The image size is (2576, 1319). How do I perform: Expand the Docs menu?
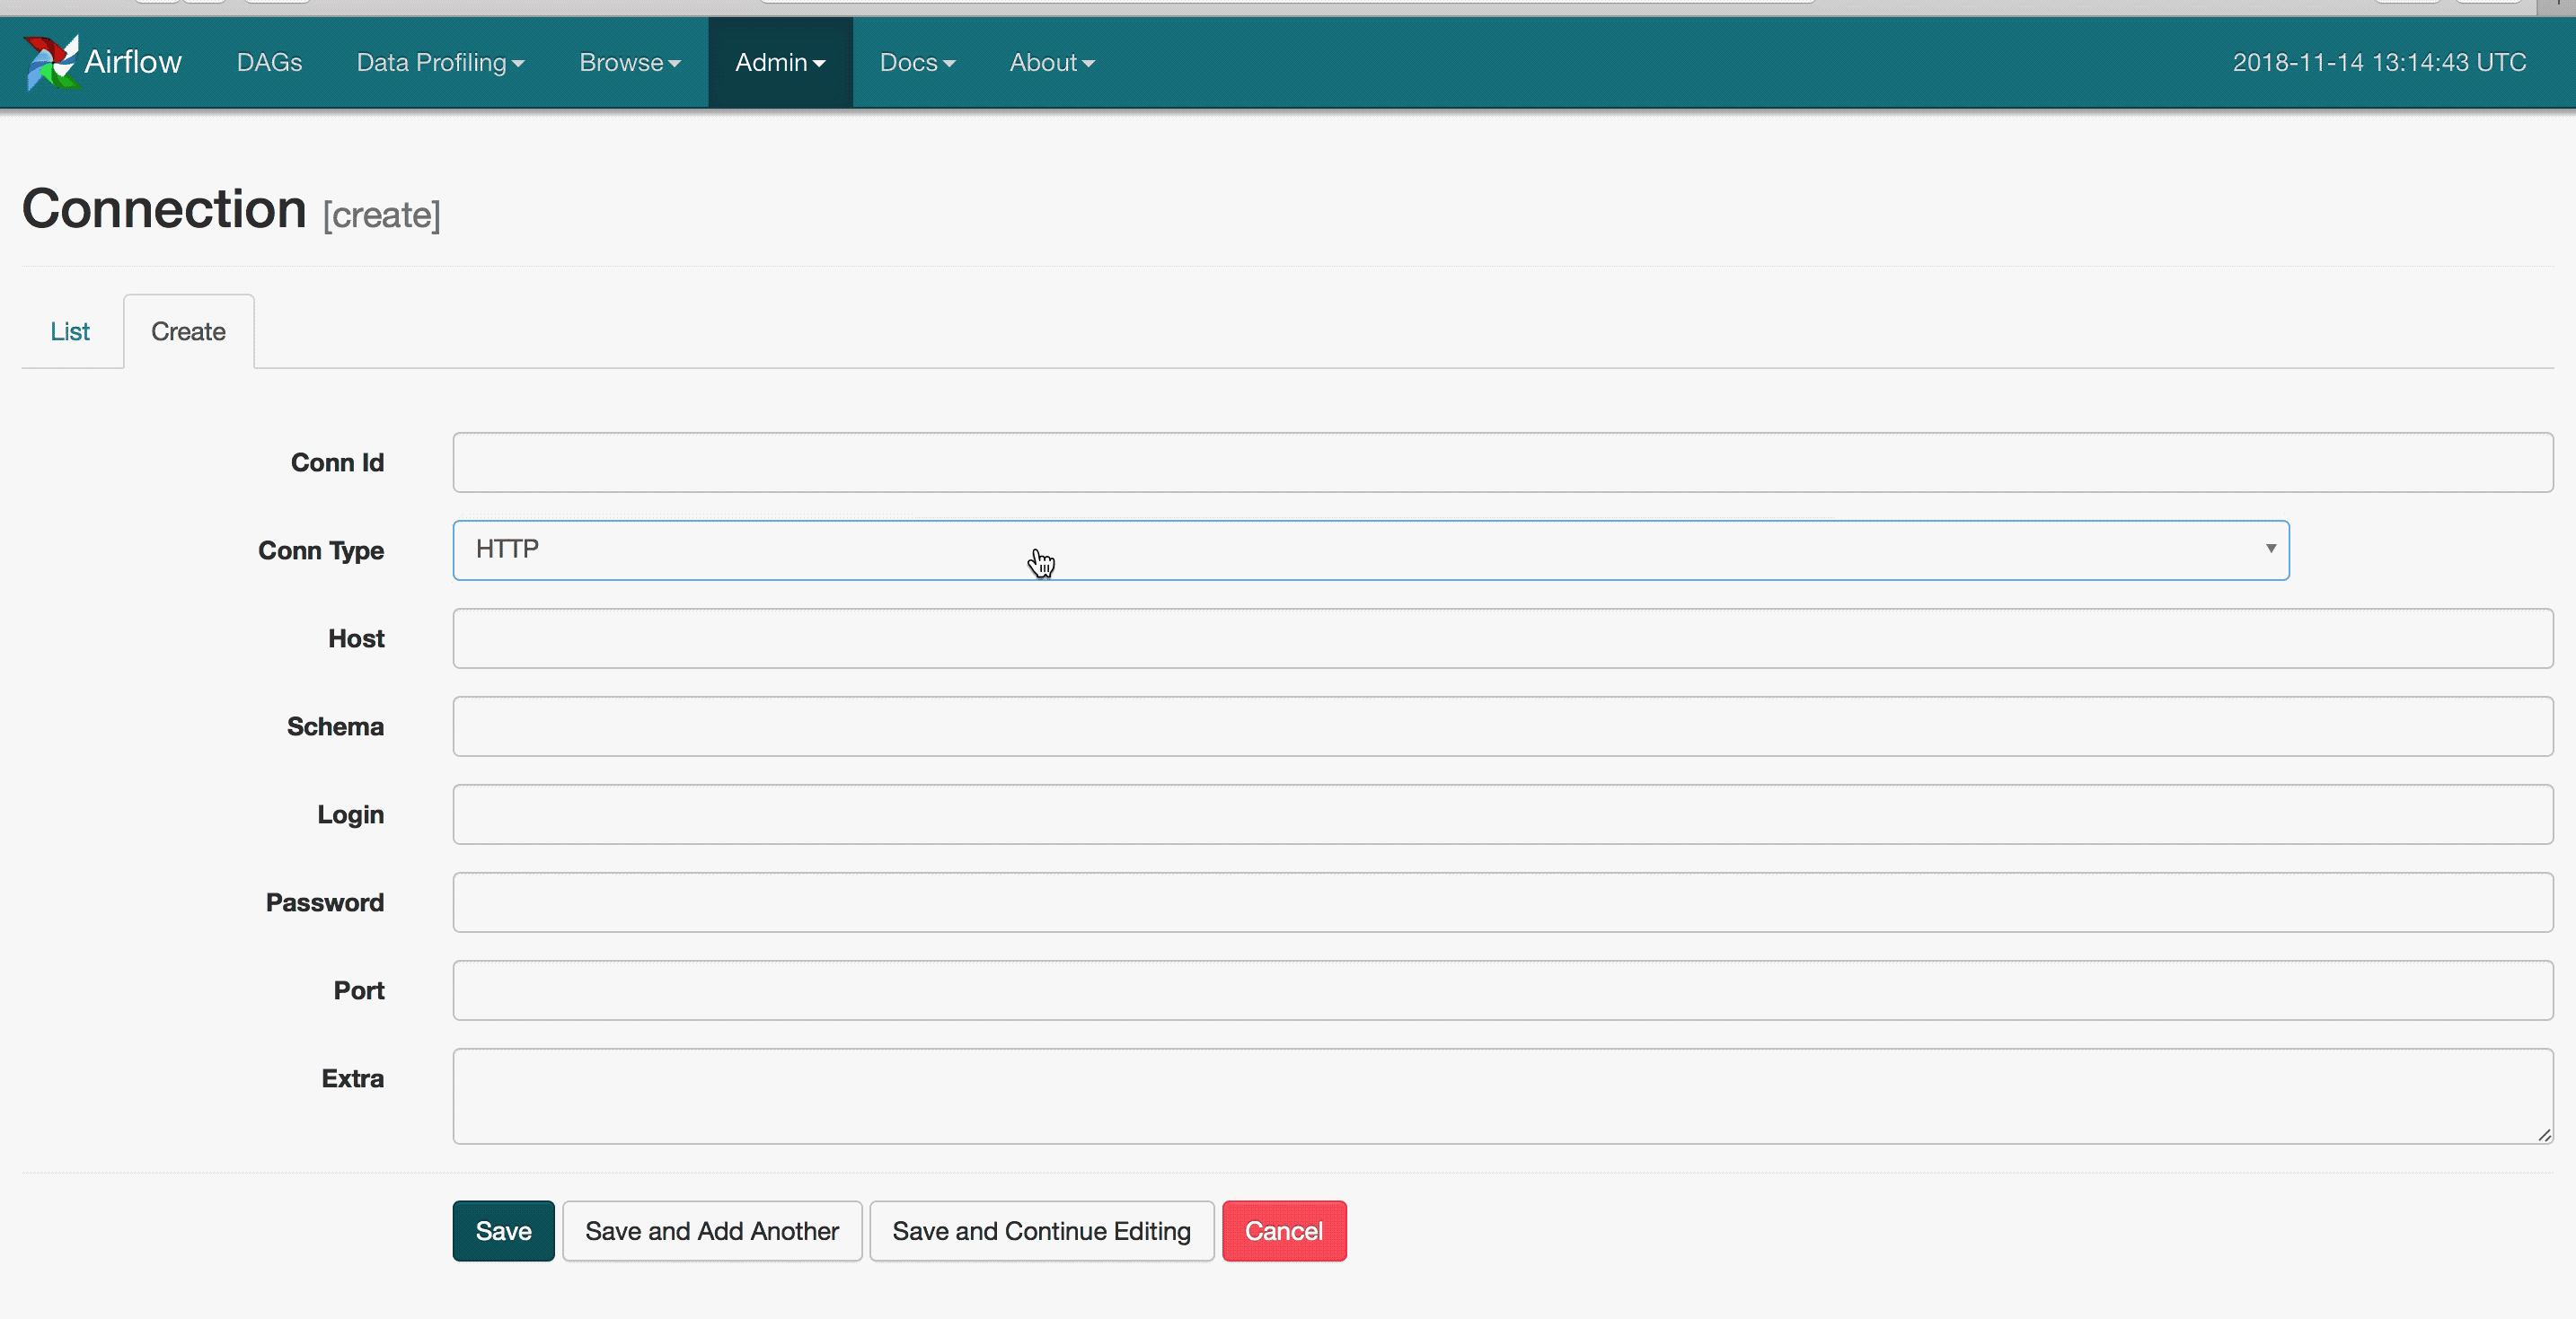(x=917, y=62)
